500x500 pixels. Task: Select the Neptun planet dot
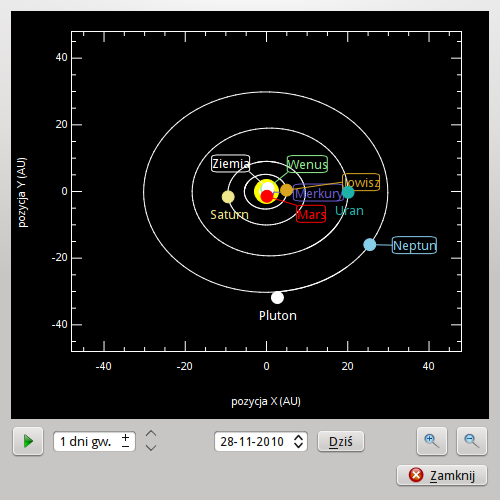pos(370,245)
